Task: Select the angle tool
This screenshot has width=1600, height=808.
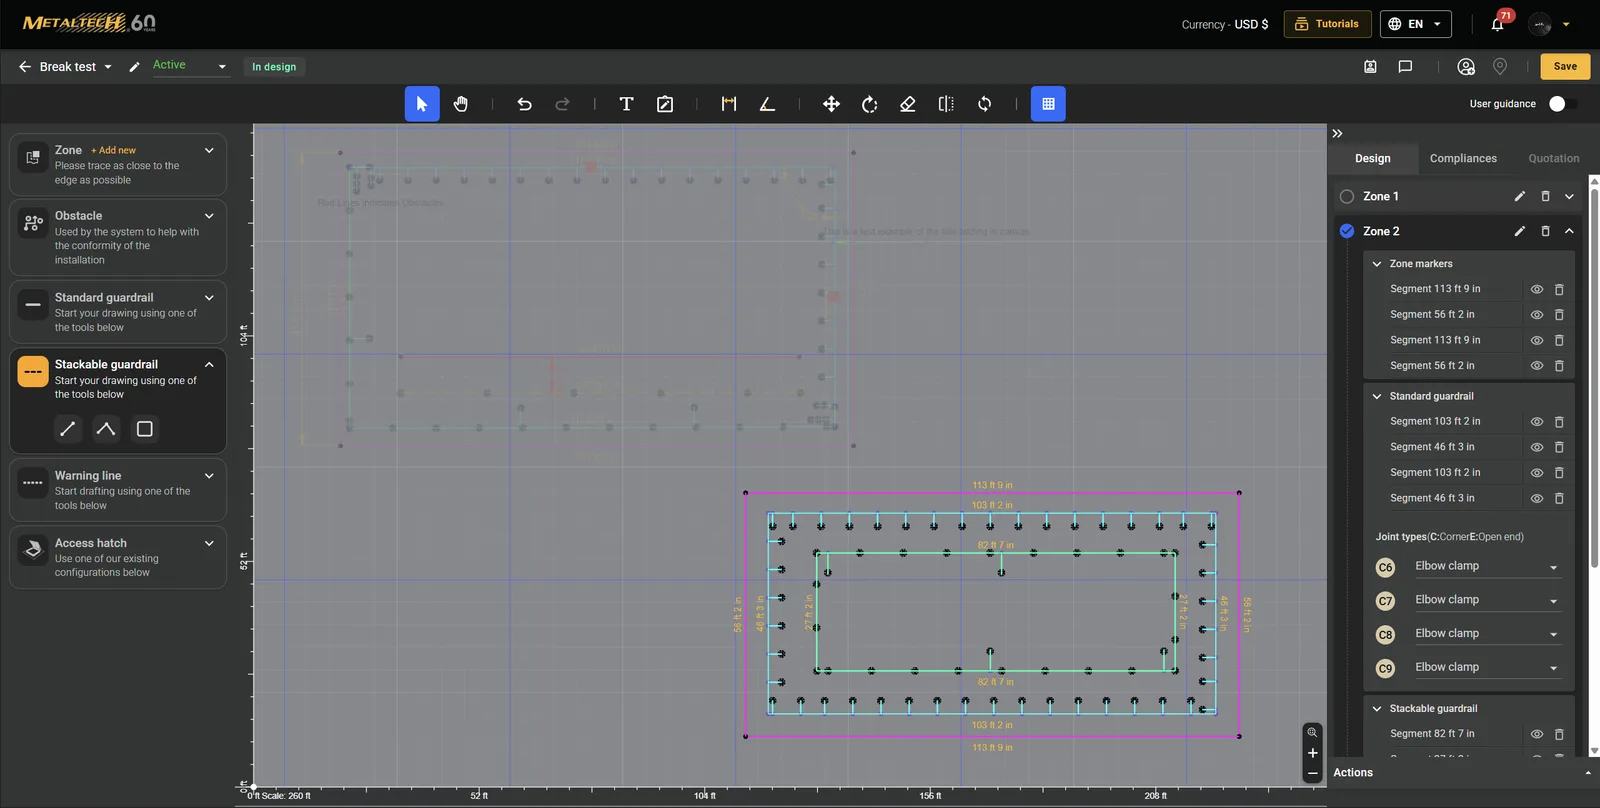Action: coord(767,104)
